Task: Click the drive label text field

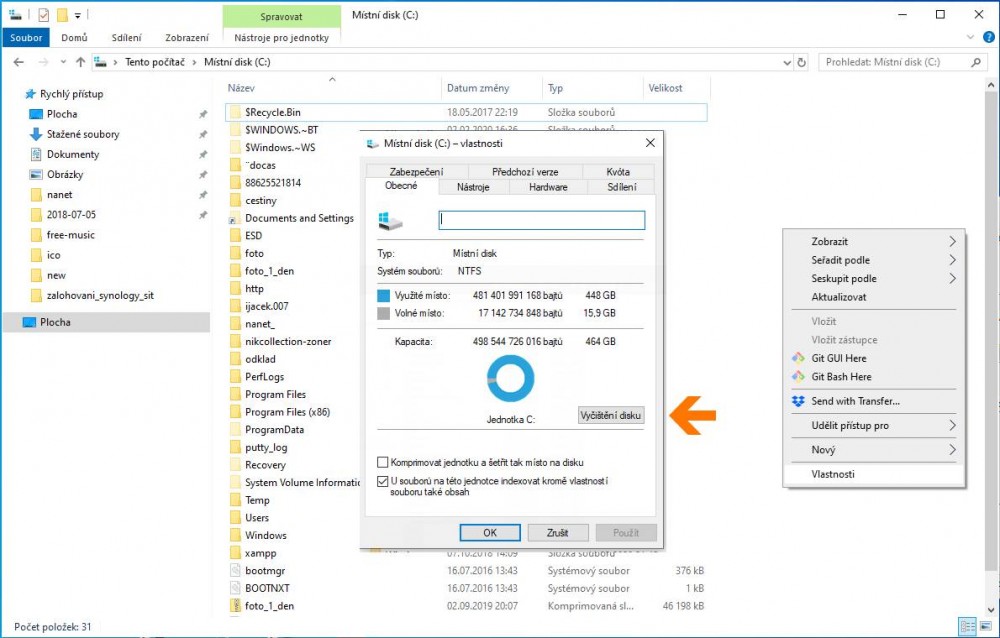Action: coord(541,220)
